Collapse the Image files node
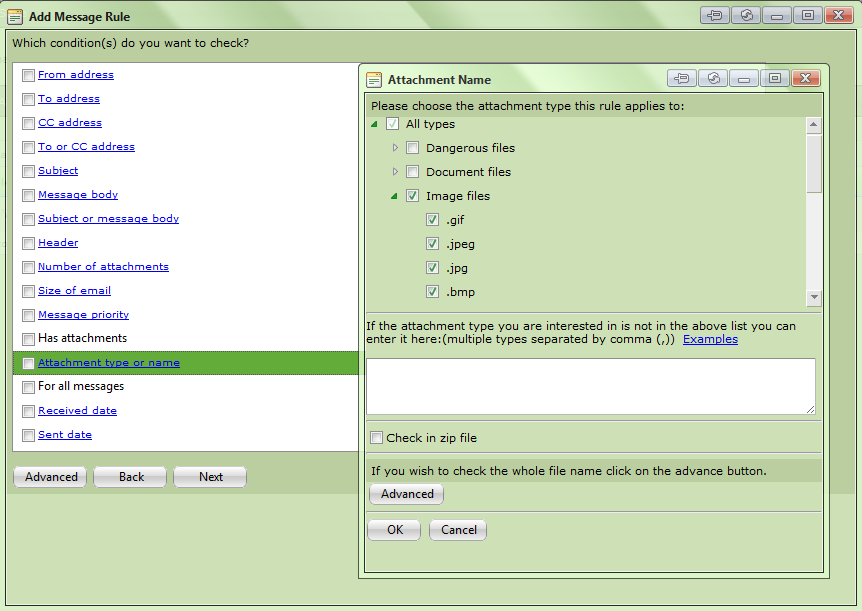The height and width of the screenshot is (611, 862). (x=394, y=196)
